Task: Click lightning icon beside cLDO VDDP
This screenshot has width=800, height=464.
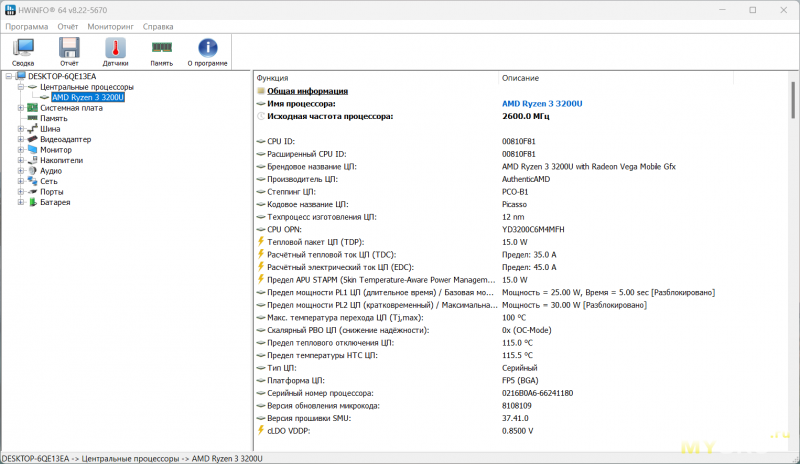Action: [x=261, y=430]
